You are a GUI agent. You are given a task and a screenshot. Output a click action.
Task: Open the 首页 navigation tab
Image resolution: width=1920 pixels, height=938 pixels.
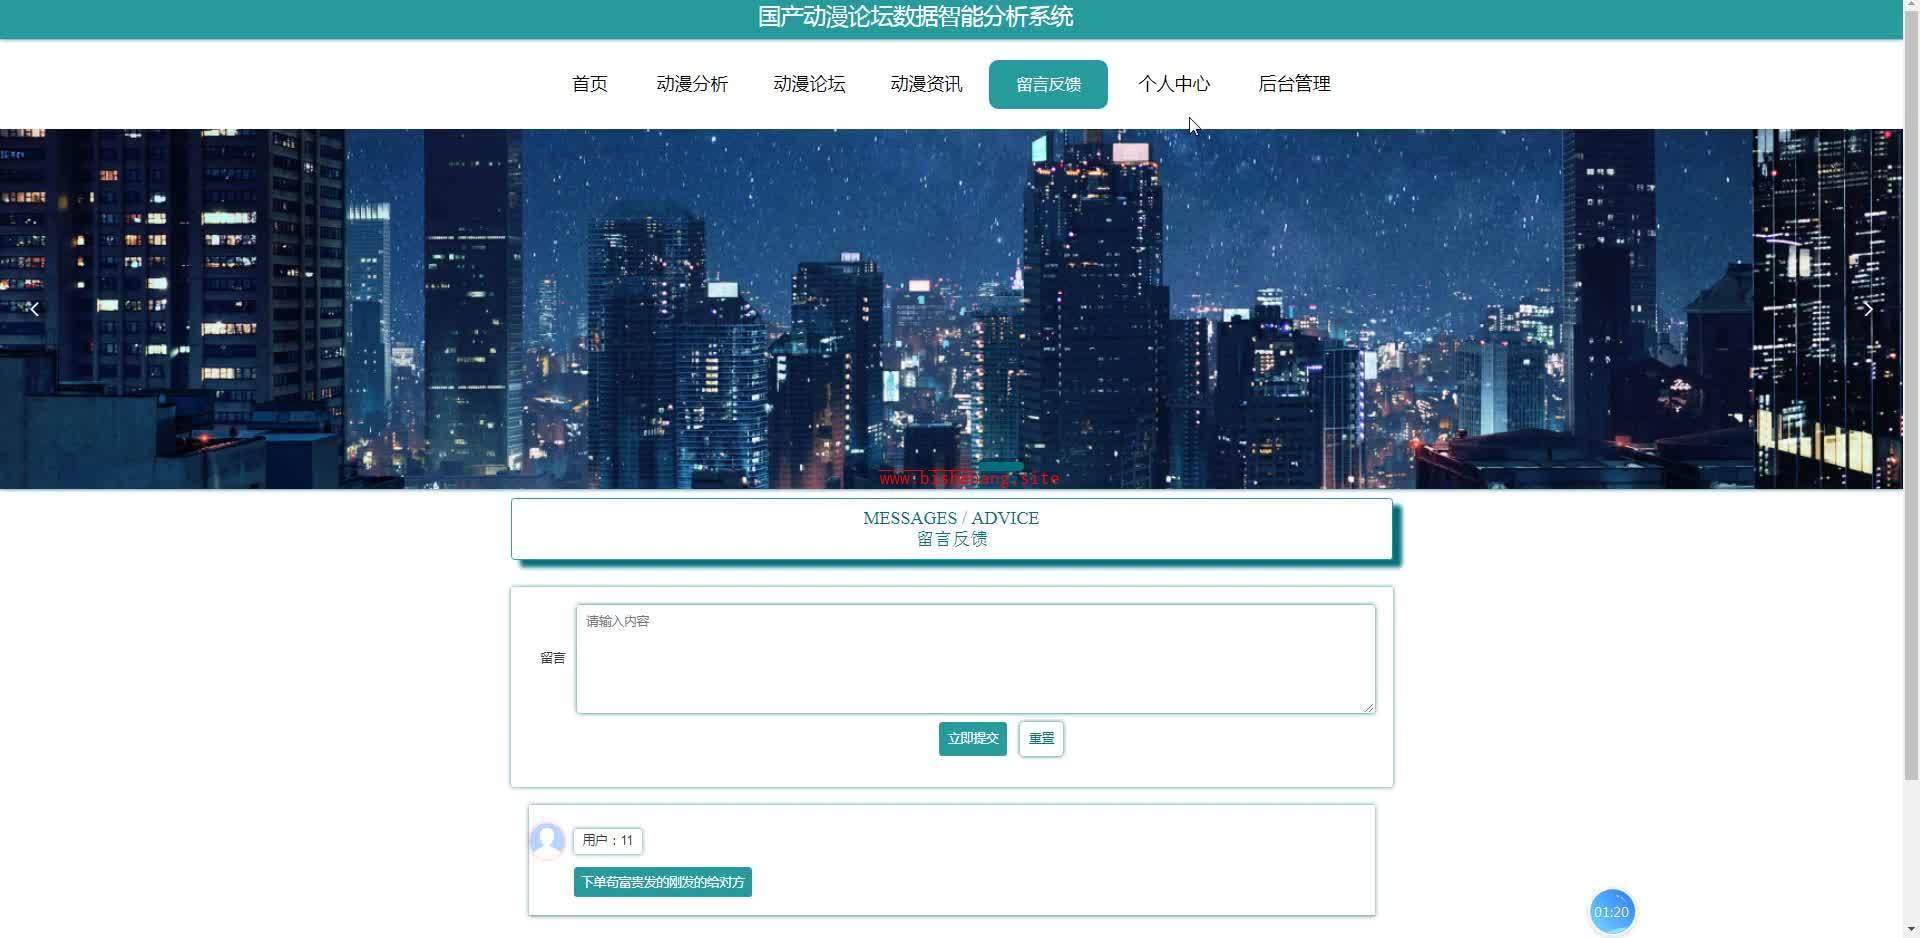tap(590, 84)
